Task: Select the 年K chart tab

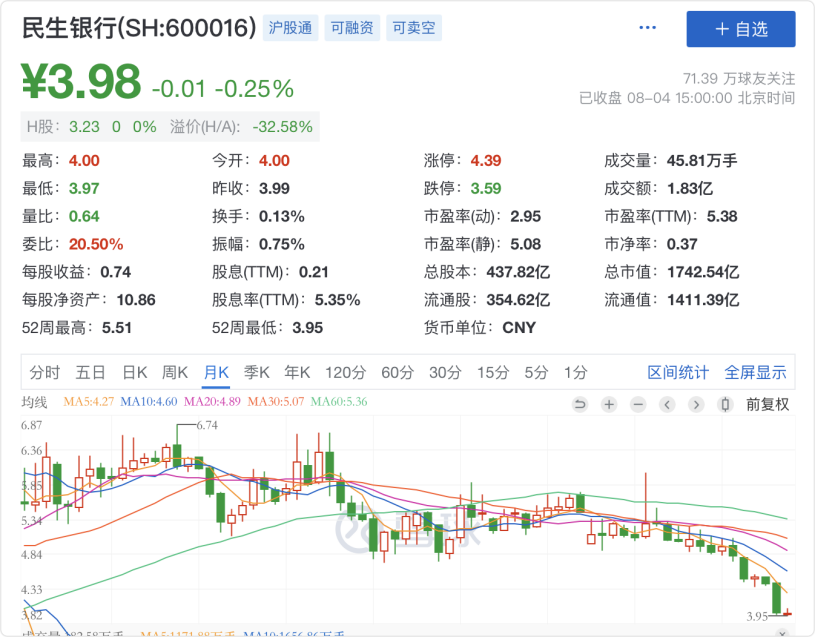Action: pos(297,372)
